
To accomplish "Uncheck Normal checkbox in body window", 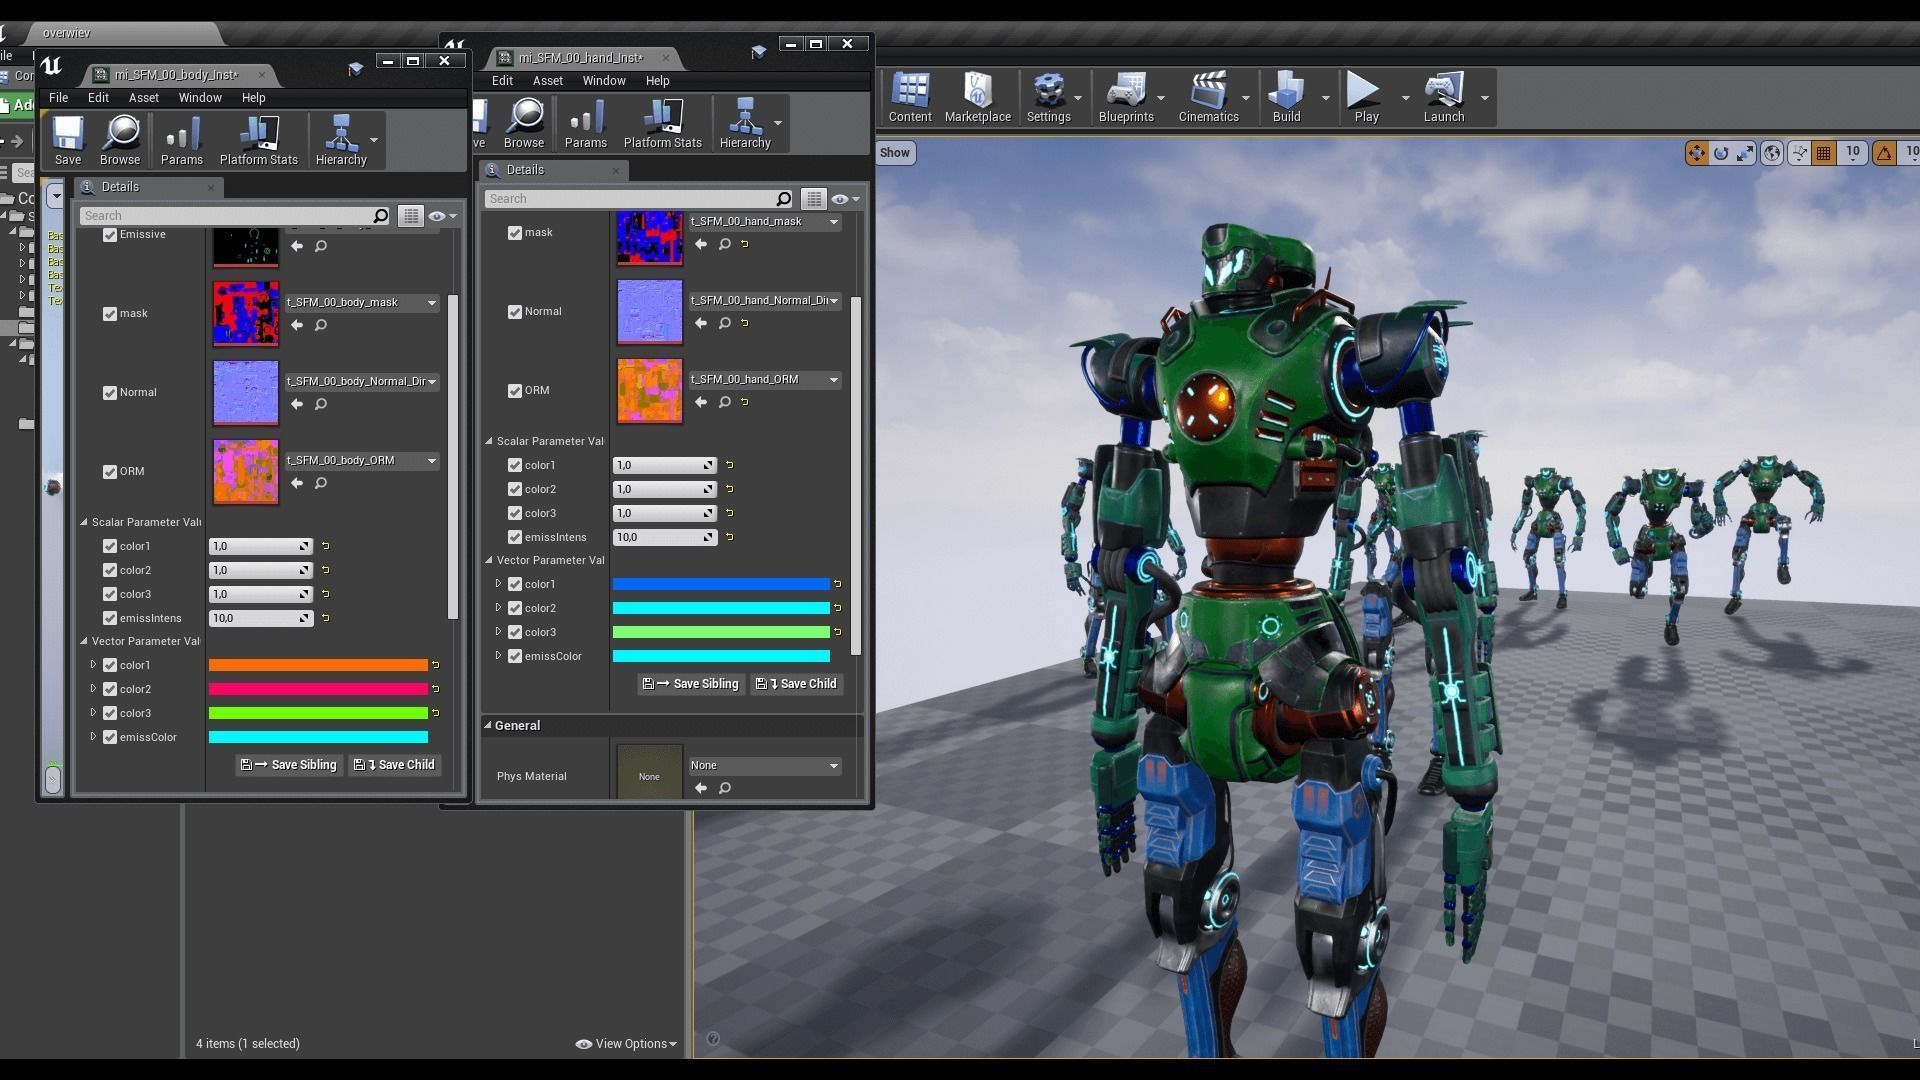I will (x=110, y=393).
